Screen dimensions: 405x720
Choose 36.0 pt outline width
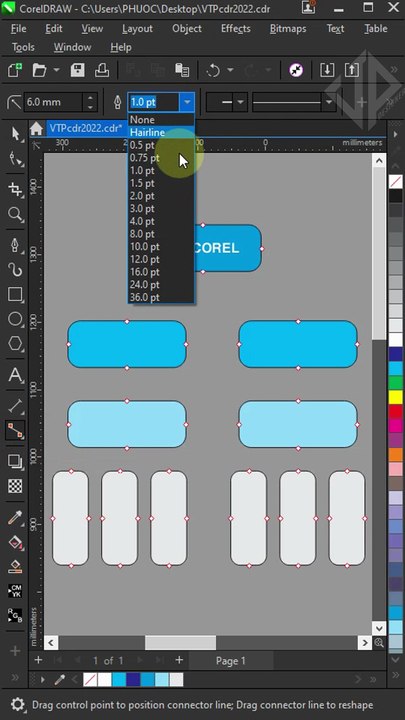tap(161, 298)
